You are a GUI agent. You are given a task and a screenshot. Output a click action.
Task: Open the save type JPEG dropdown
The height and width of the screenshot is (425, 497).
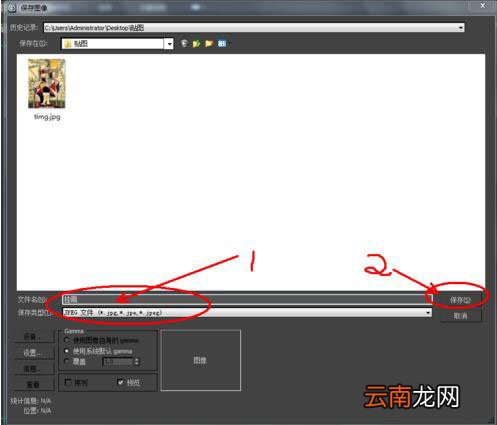(428, 312)
